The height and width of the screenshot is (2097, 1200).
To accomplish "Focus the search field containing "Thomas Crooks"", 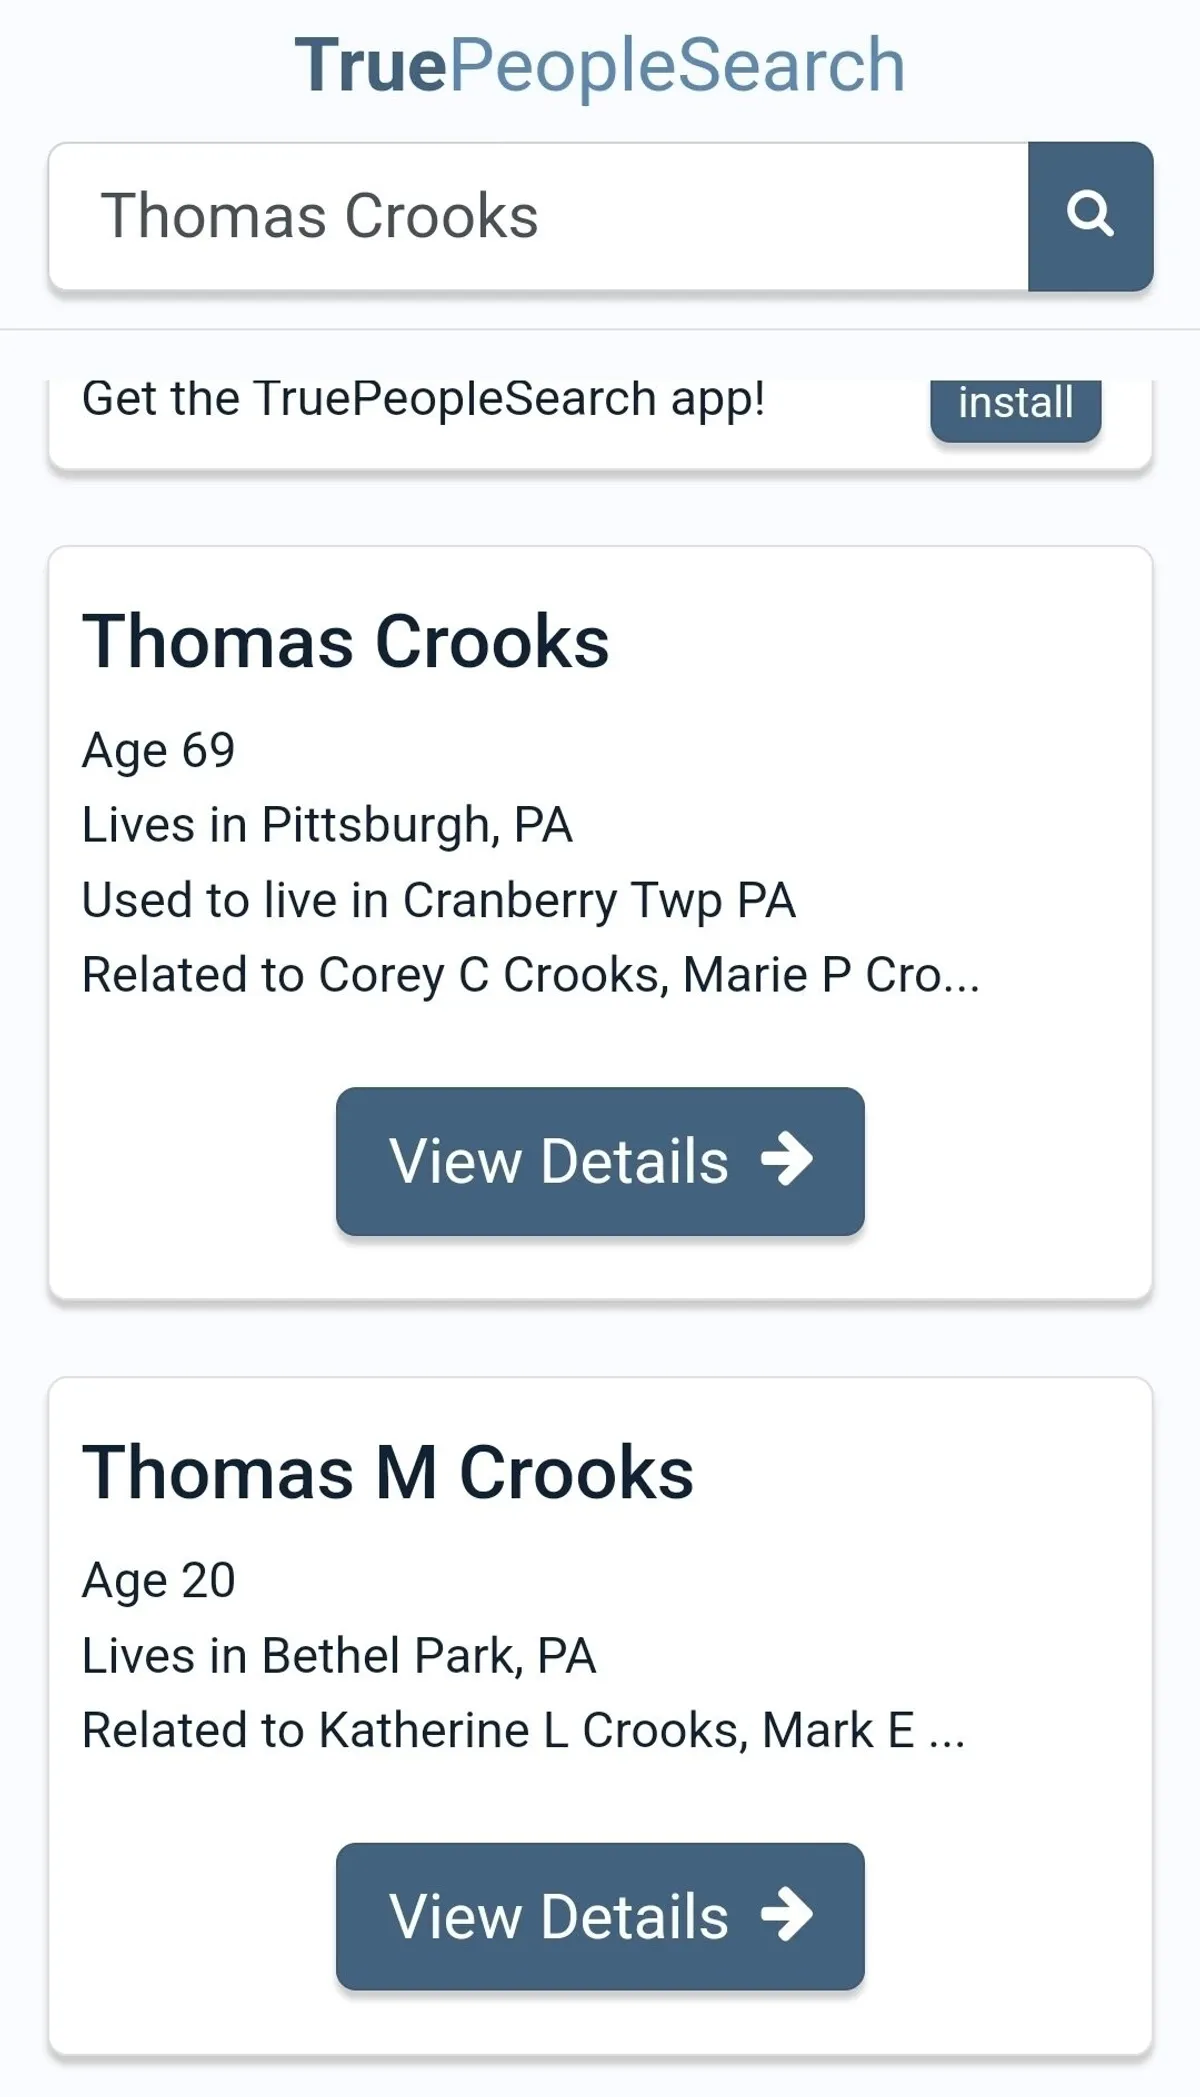I will click(538, 216).
